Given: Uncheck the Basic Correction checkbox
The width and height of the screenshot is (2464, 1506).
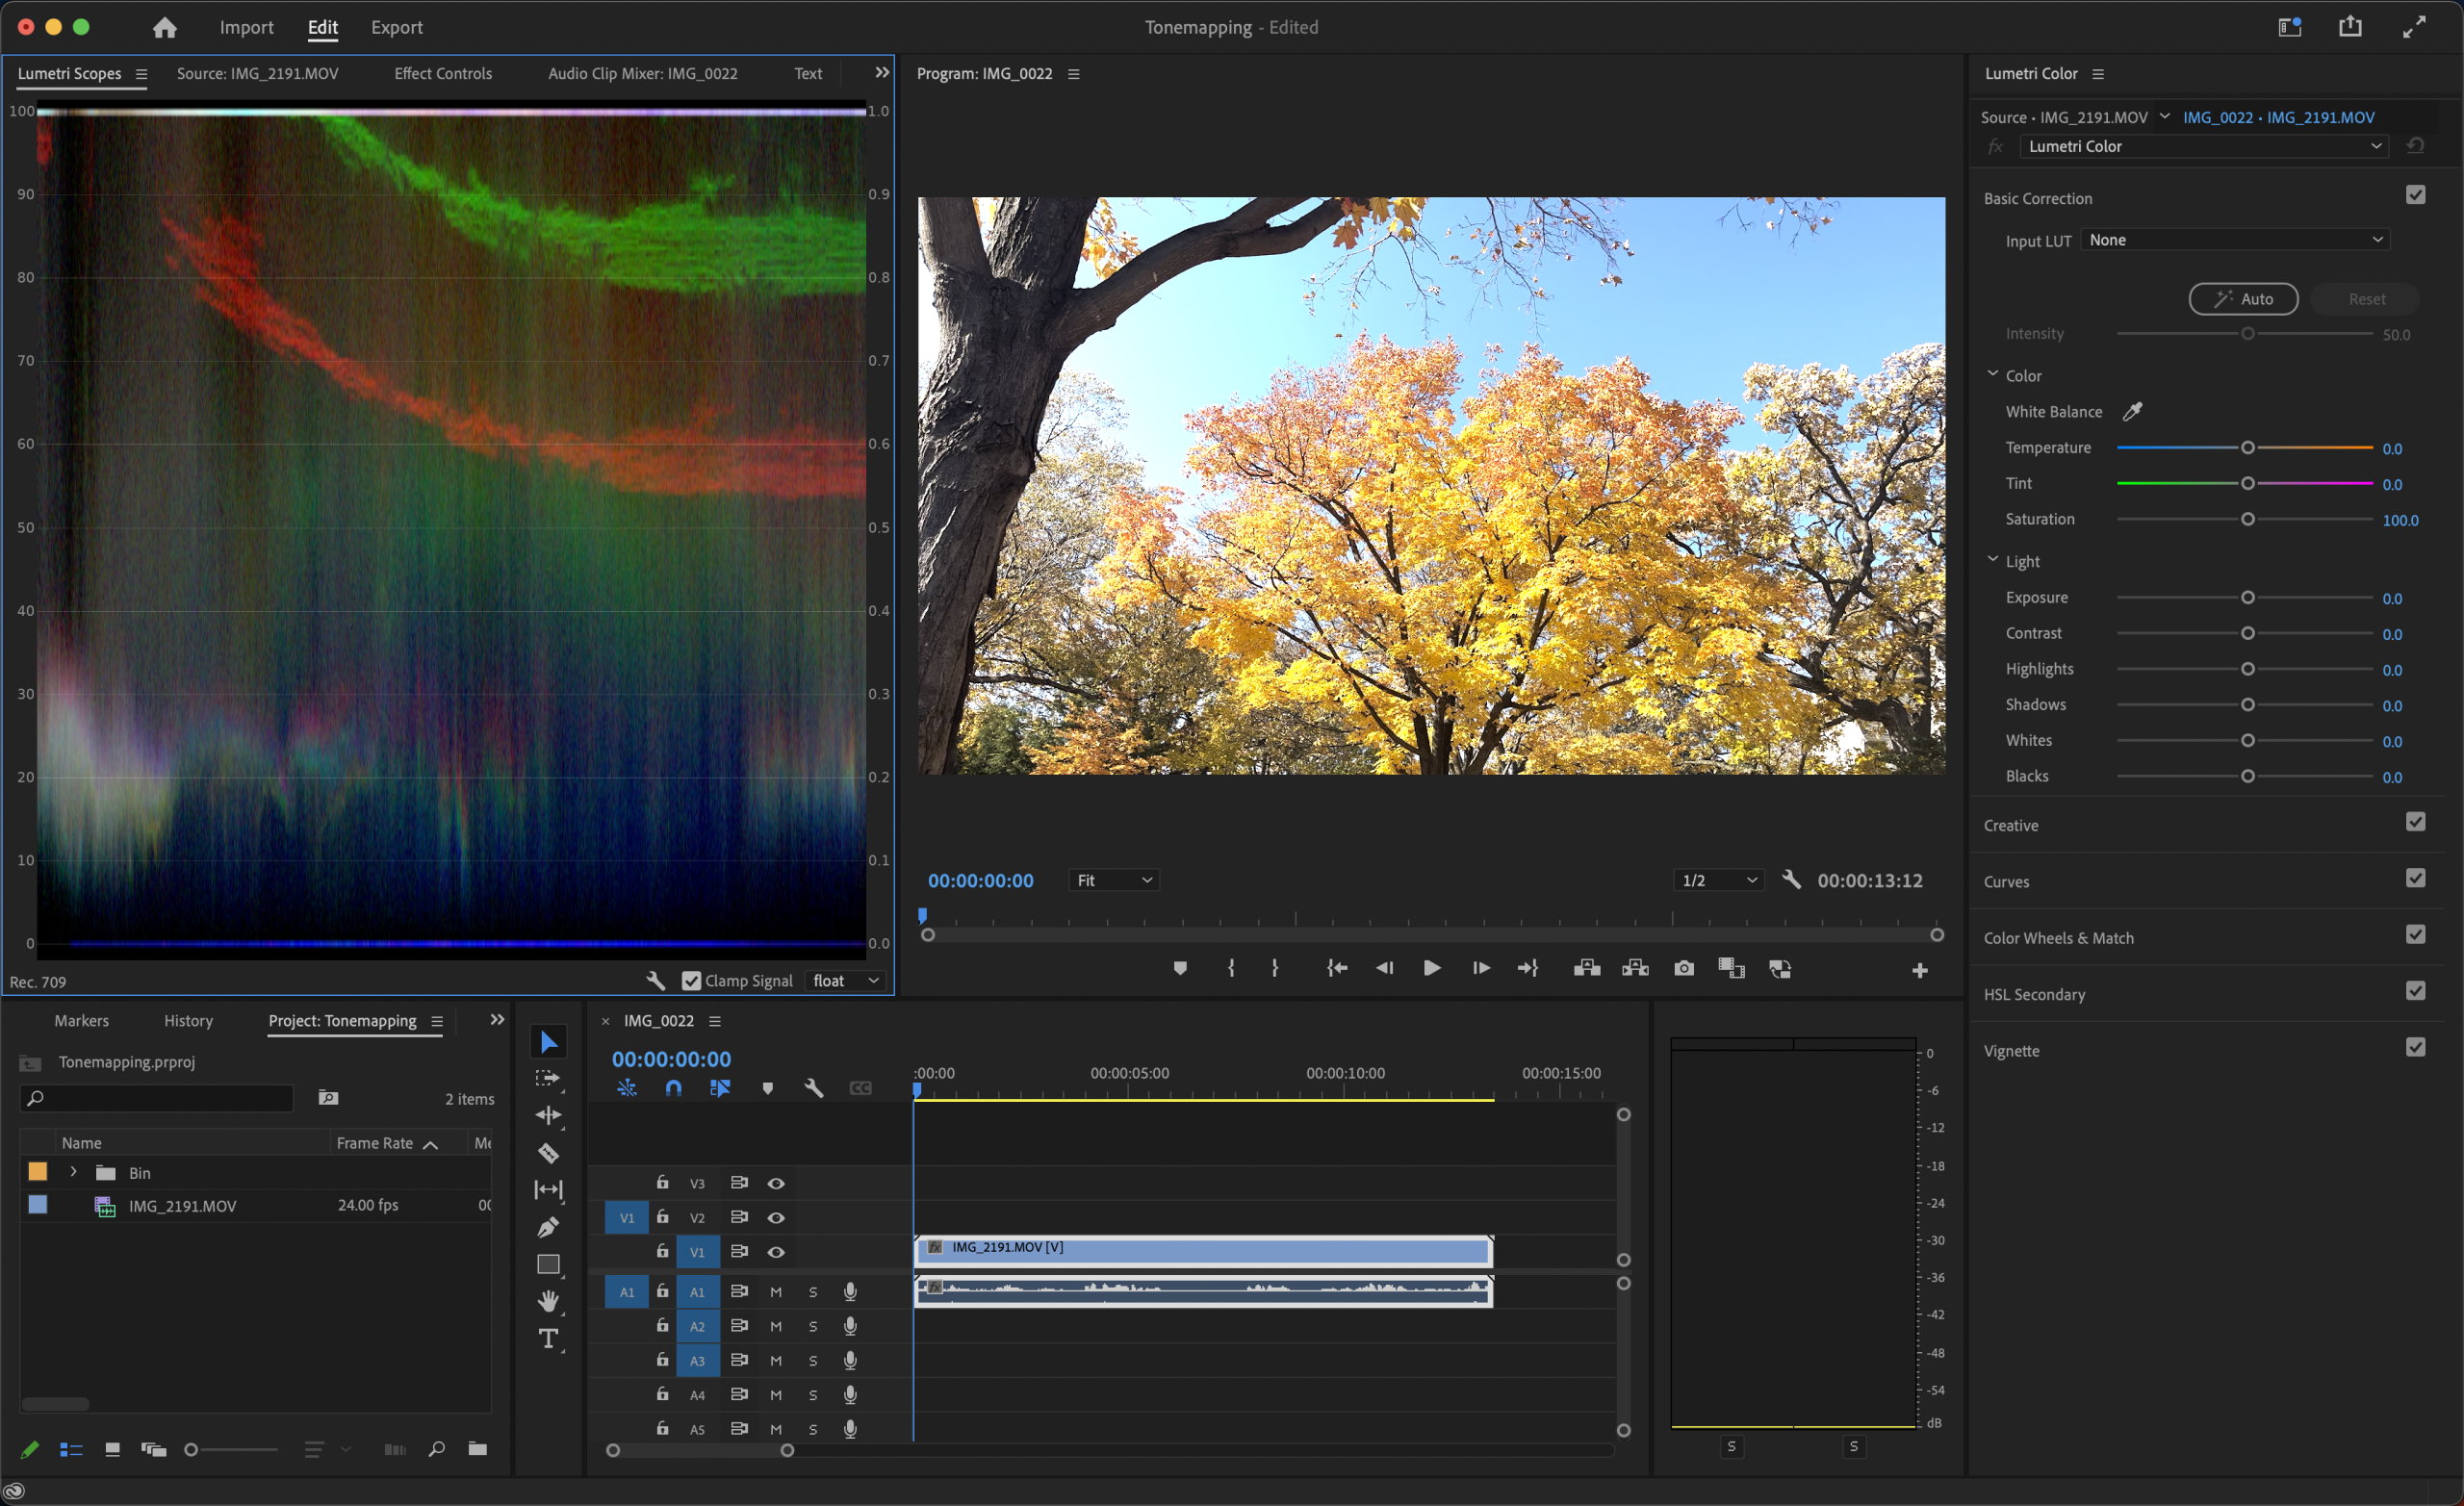Looking at the screenshot, I should 2415,195.
